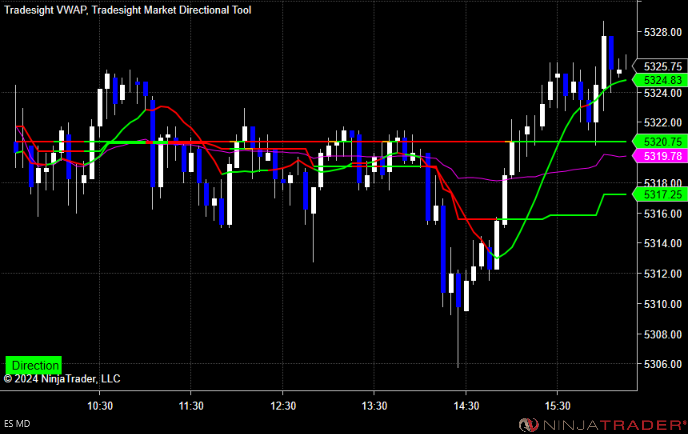Click the 5324.00 price axis label
This screenshot has width=688, height=434.
tap(663, 93)
